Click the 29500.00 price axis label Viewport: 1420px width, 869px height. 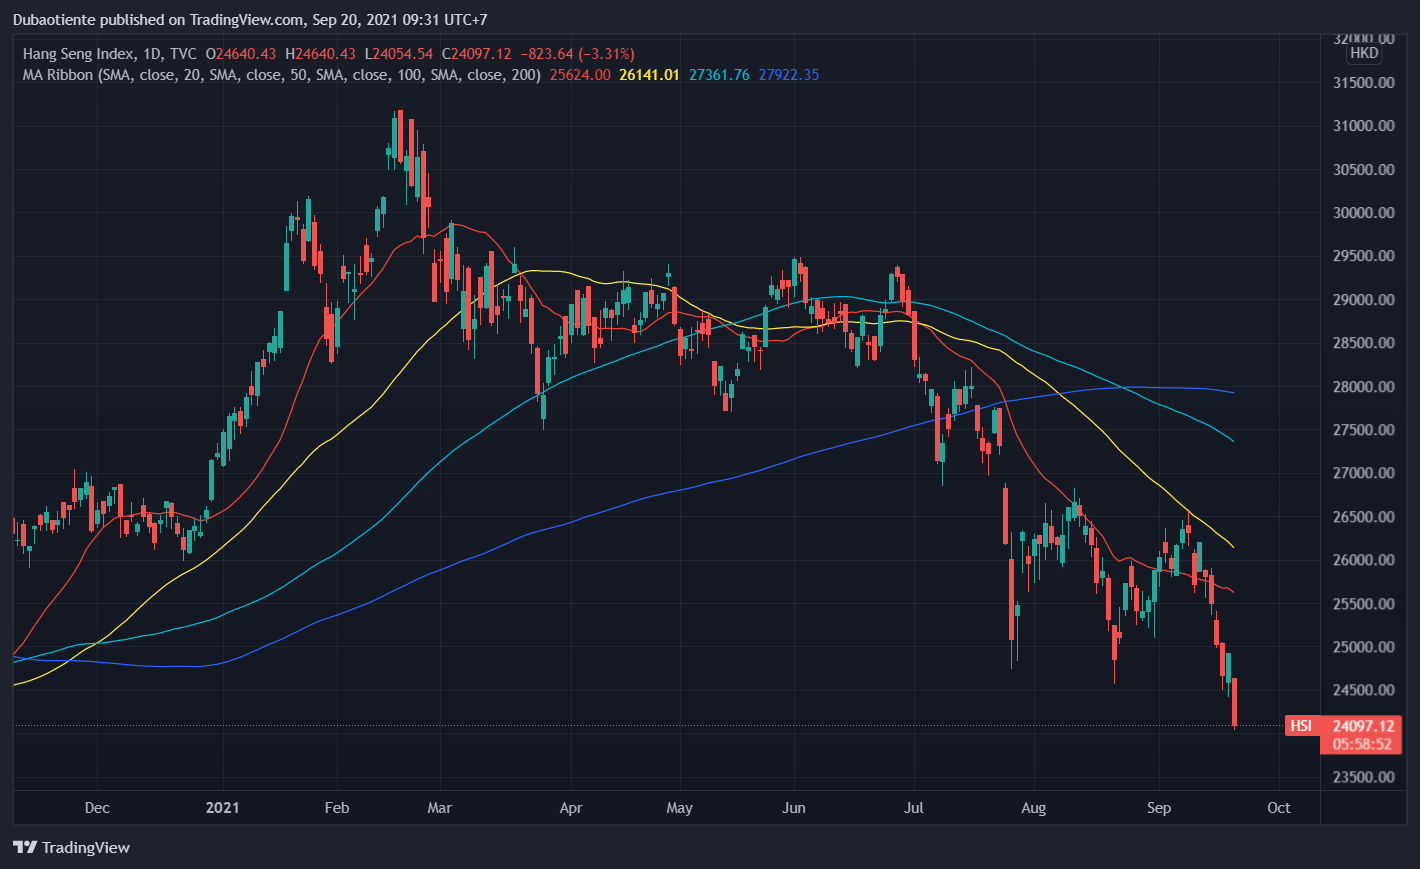1363,256
